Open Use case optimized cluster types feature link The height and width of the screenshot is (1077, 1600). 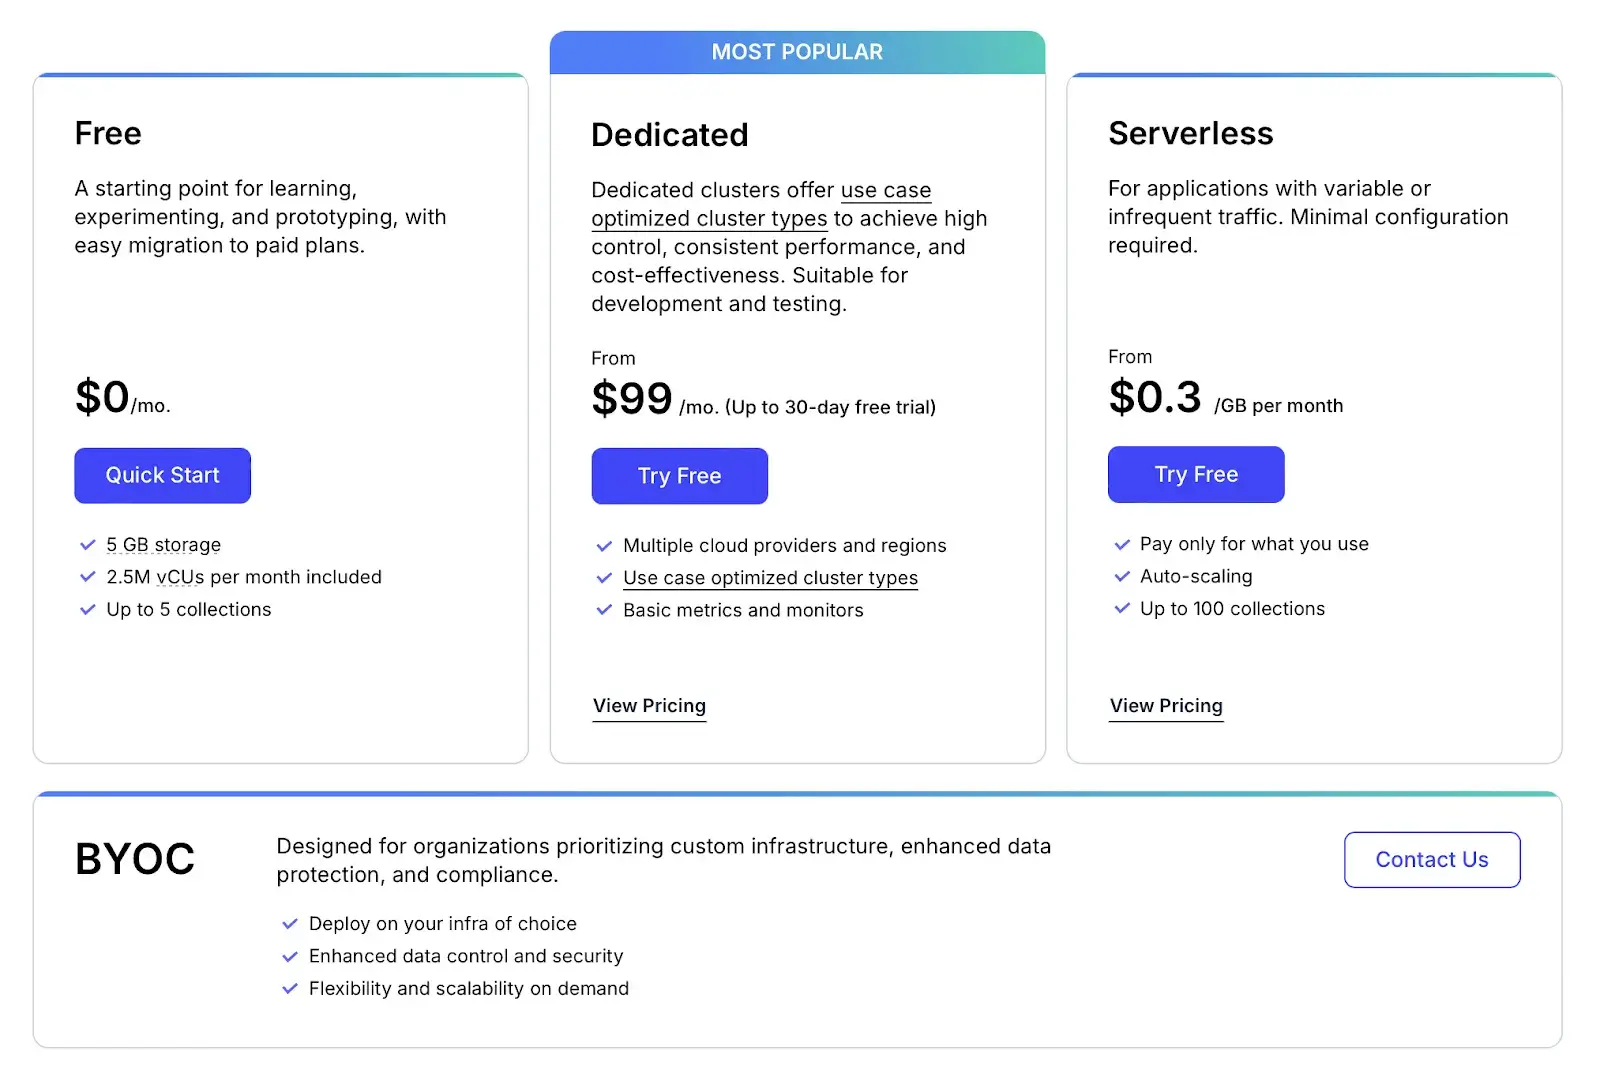(x=770, y=578)
